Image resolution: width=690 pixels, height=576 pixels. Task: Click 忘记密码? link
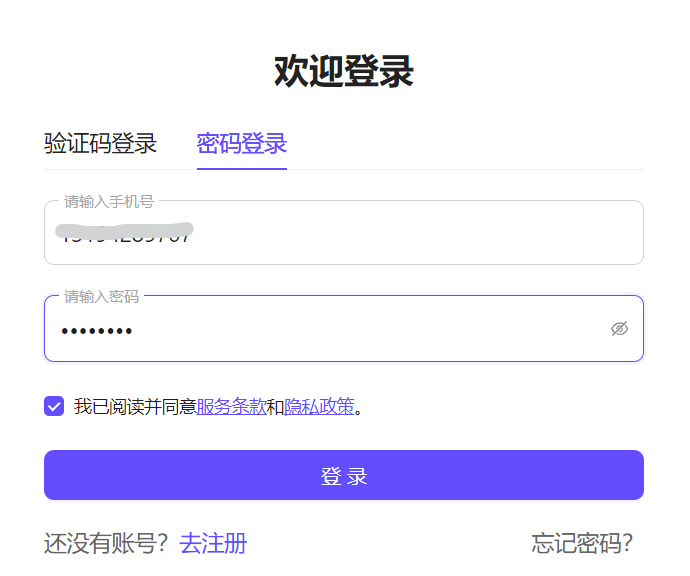[582, 543]
